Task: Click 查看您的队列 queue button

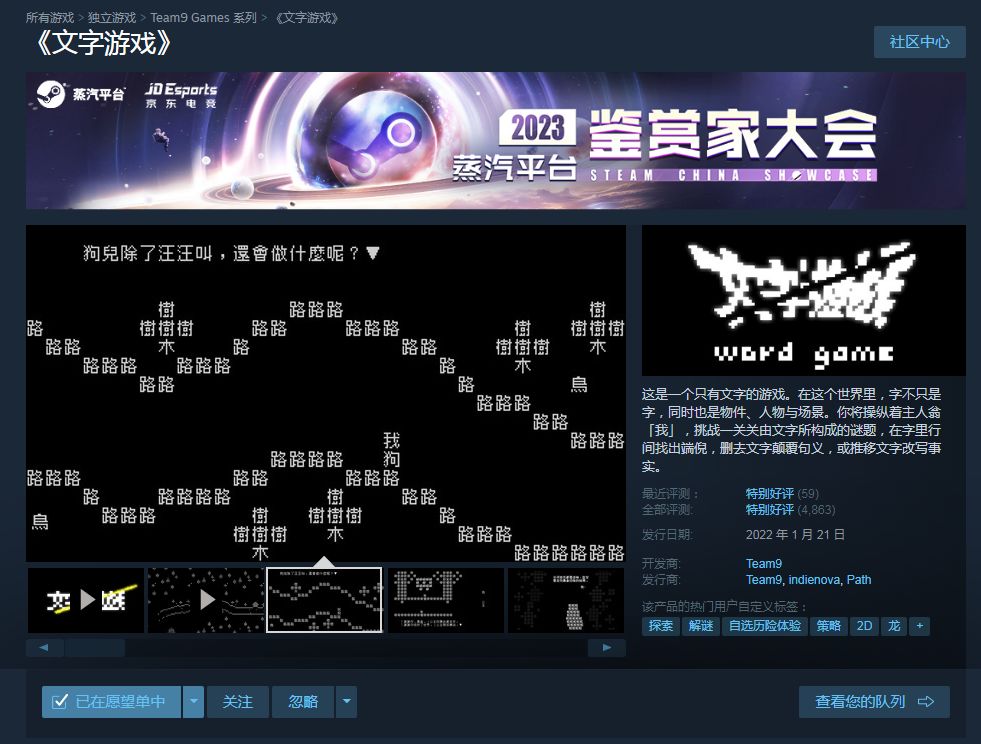Action: coord(874,701)
